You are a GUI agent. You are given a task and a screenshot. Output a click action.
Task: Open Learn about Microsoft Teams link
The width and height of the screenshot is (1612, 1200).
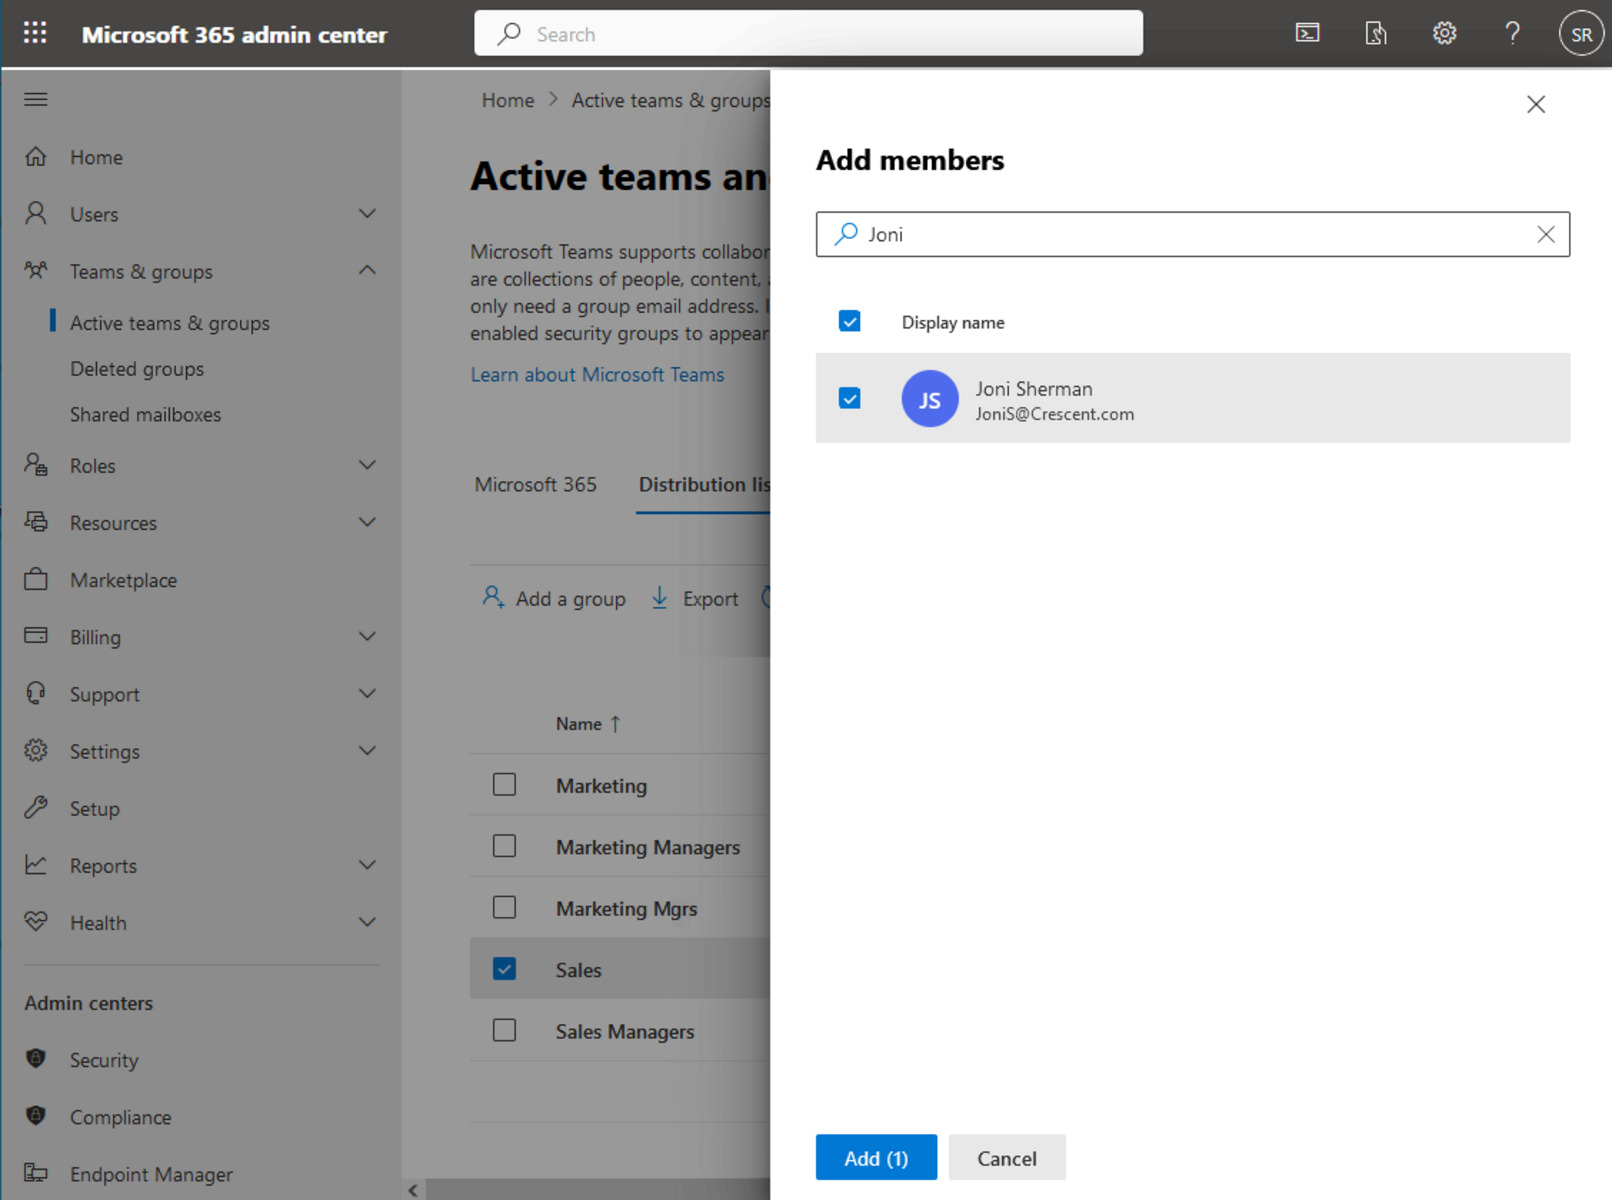click(x=597, y=375)
